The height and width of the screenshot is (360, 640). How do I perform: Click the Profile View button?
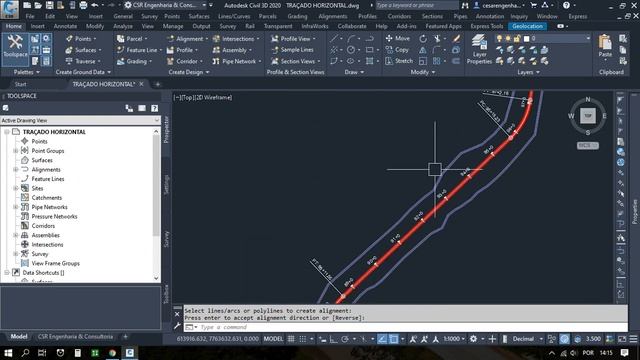(x=293, y=39)
